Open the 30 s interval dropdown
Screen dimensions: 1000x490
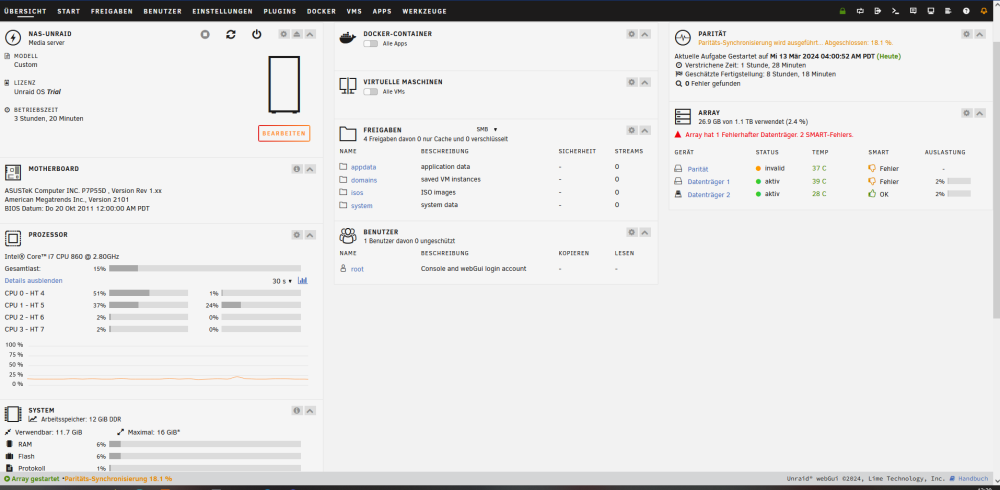point(282,281)
